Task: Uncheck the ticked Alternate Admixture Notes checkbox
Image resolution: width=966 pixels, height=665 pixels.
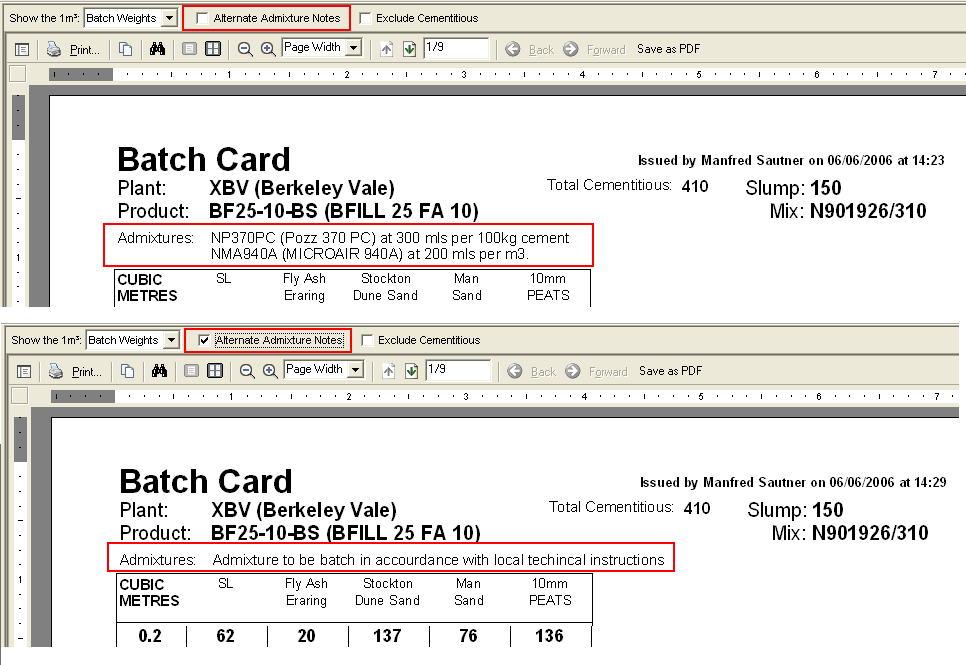Action: tap(204, 340)
